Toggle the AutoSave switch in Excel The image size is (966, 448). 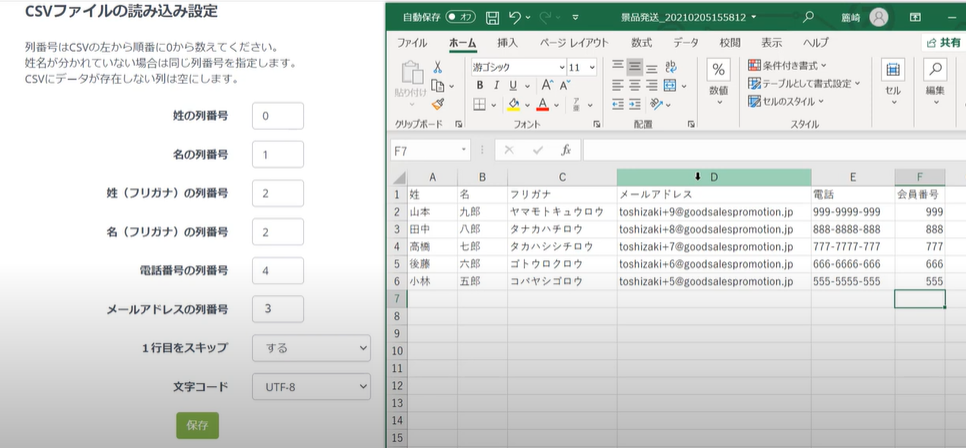(461, 17)
